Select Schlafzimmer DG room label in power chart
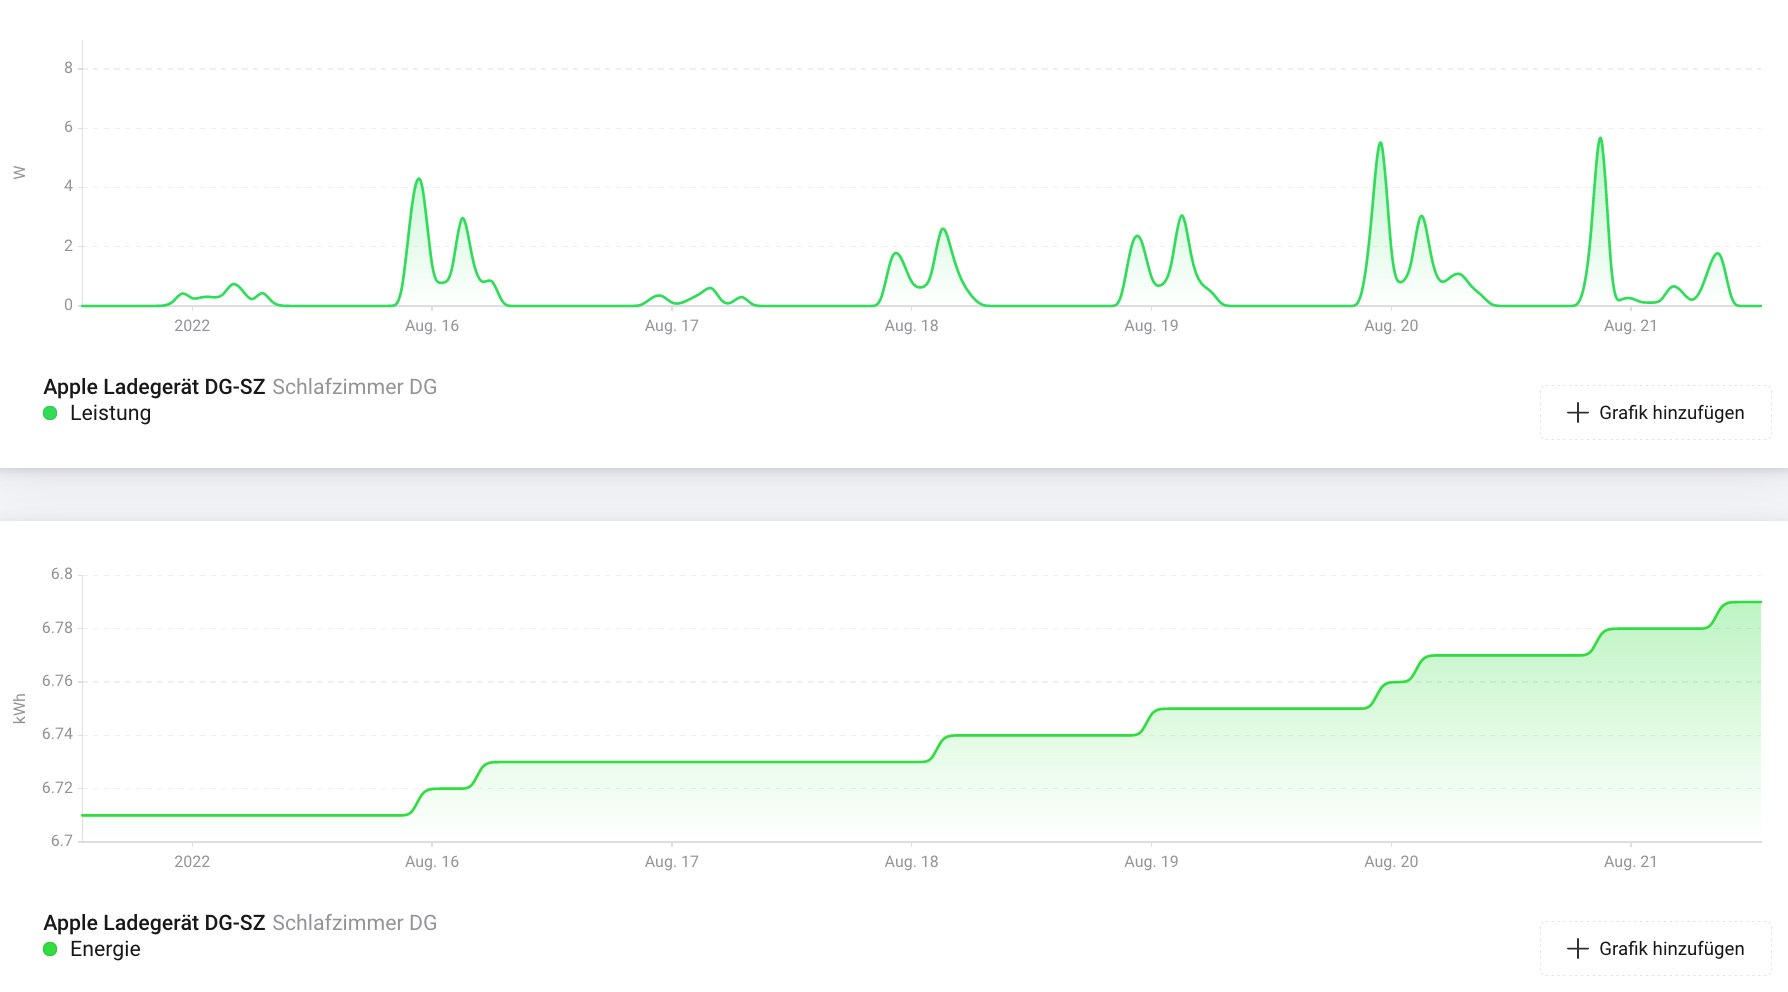Screen dimensions: 1788x992 pyautogui.click(x=354, y=387)
